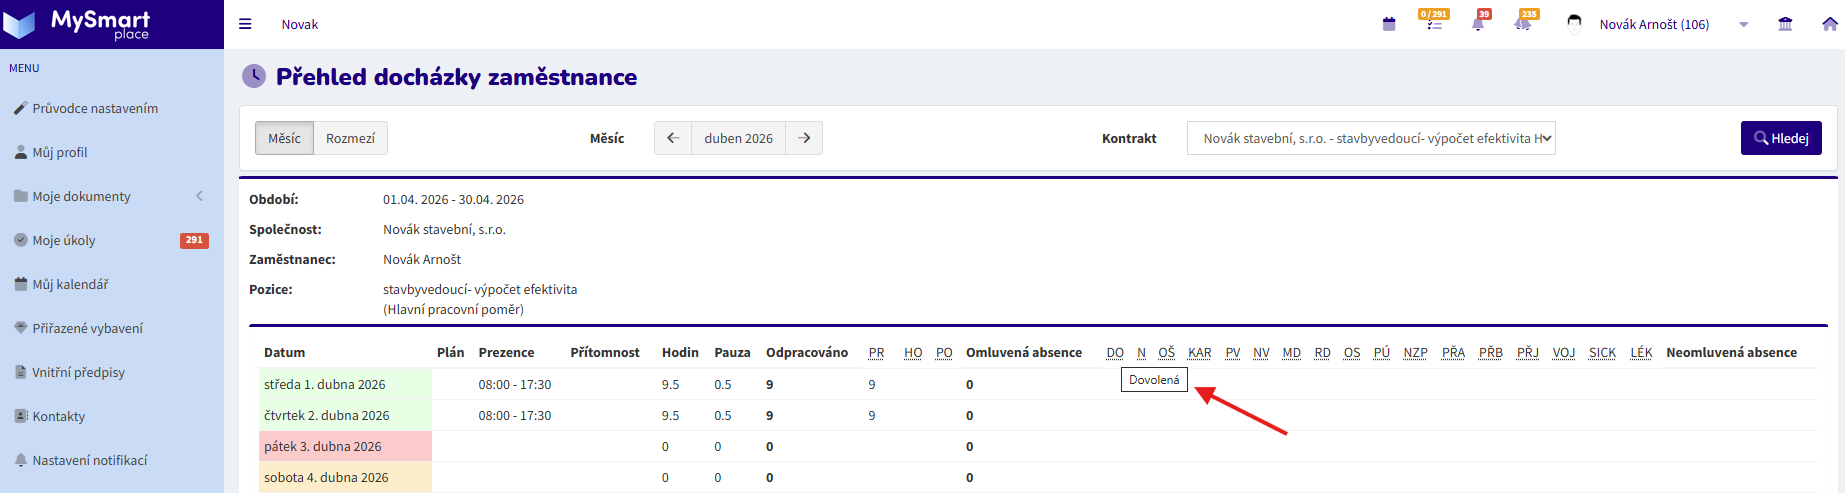Expand the Novák Arnošt user dropdown arrow
1845x493 pixels.
pos(1744,25)
